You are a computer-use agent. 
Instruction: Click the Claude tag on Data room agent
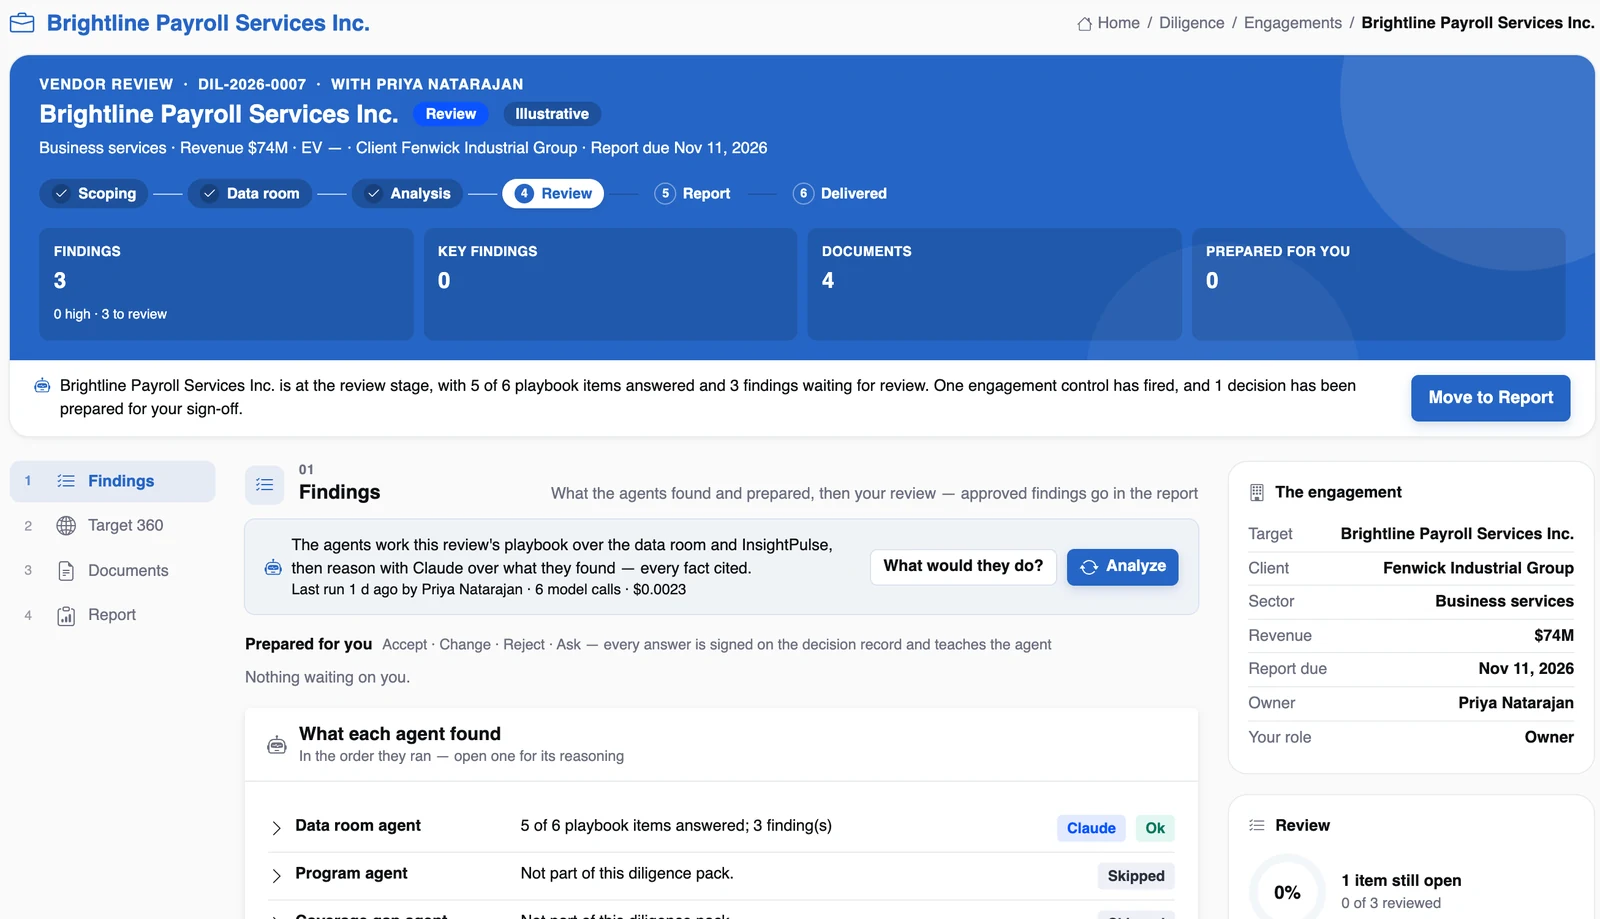[1091, 829]
